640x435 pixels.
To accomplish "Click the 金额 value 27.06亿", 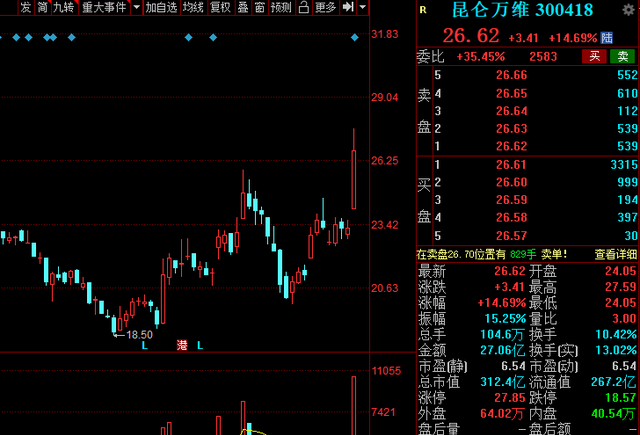I will [x=502, y=350].
